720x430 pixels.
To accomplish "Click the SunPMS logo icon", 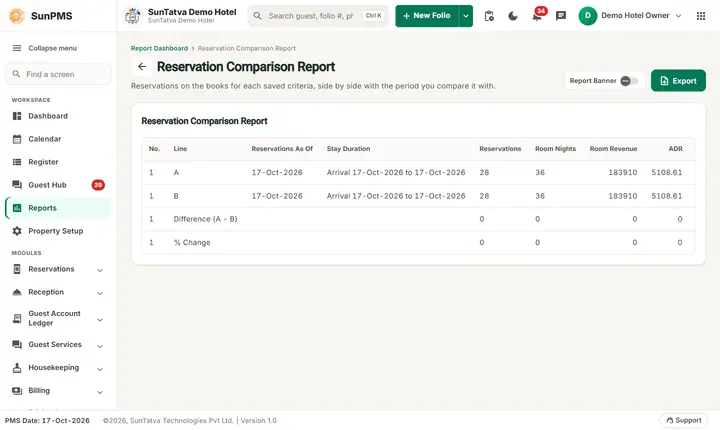I will pyautogui.click(x=17, y=16).
